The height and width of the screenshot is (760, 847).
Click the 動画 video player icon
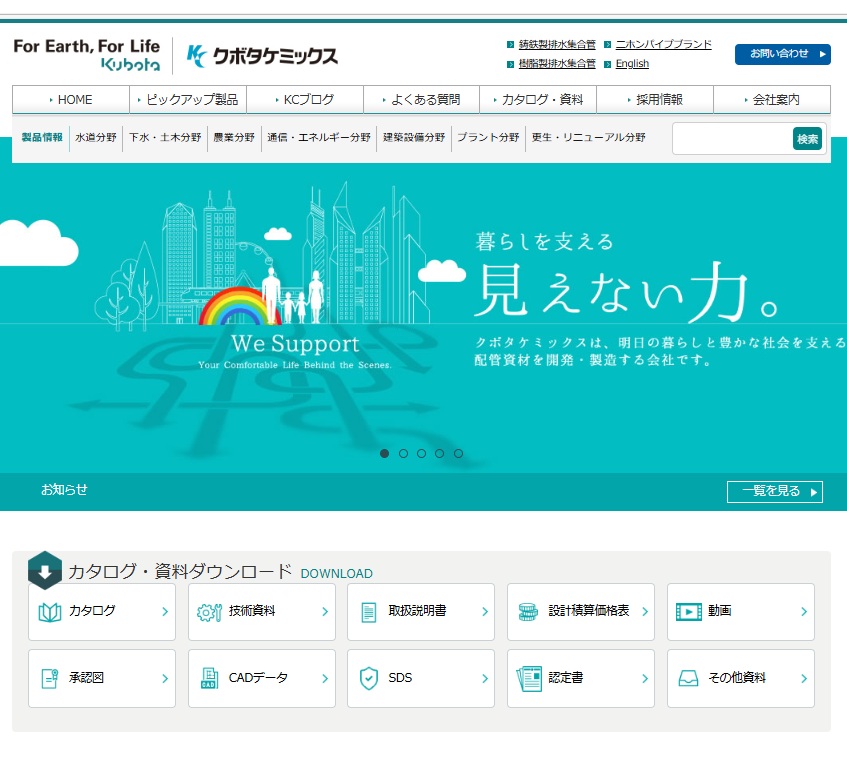coord(688,612)
